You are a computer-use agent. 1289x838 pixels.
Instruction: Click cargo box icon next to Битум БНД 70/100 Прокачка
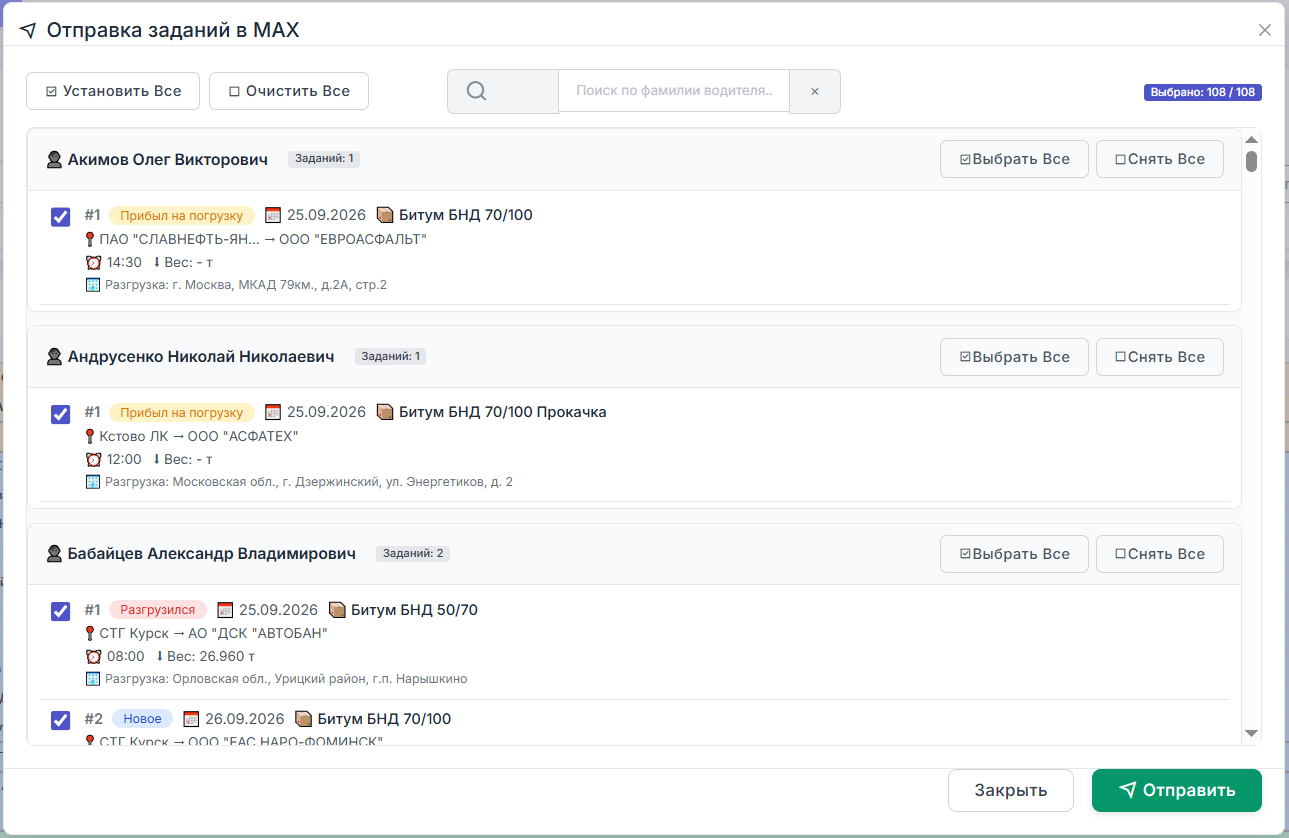tap(385, 412)
